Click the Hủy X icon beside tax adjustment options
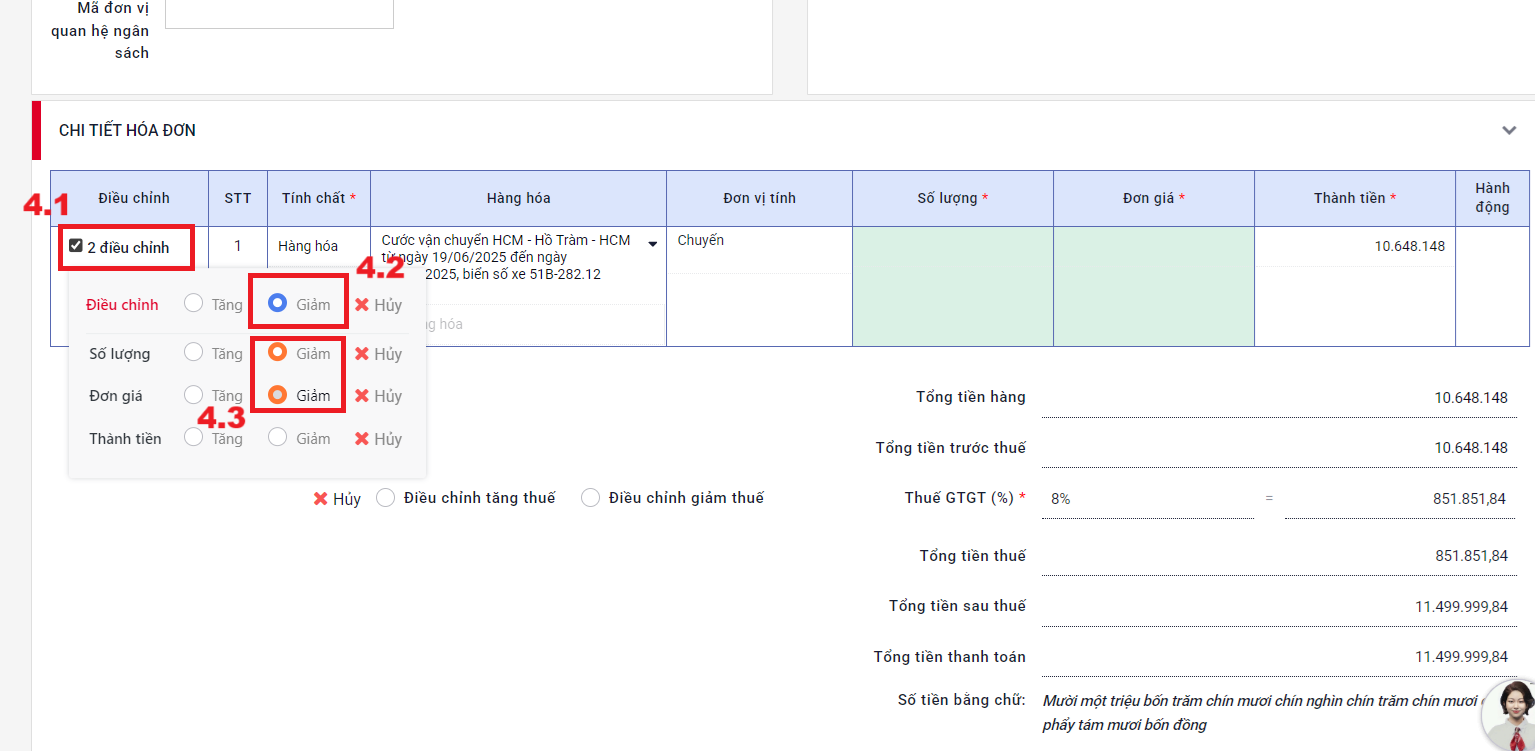 coord(321,498)
